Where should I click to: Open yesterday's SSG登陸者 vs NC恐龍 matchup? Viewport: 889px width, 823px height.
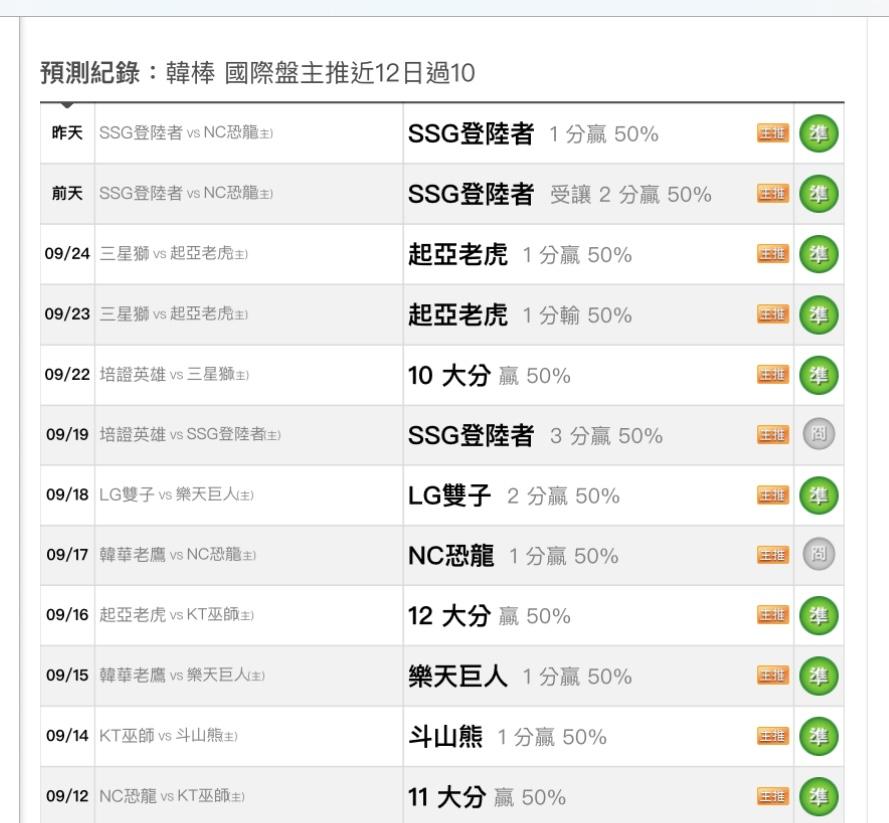[186, 133]
